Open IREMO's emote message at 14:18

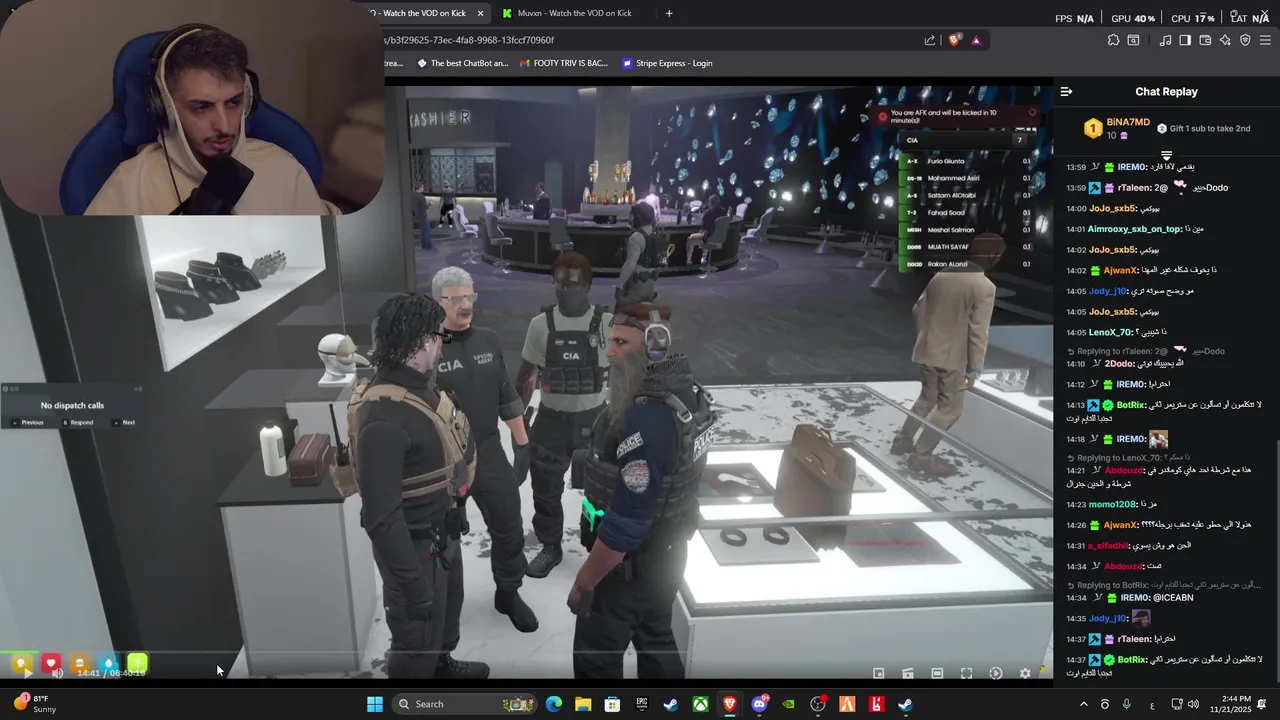pyautogui.click(x=1158, y=439)
